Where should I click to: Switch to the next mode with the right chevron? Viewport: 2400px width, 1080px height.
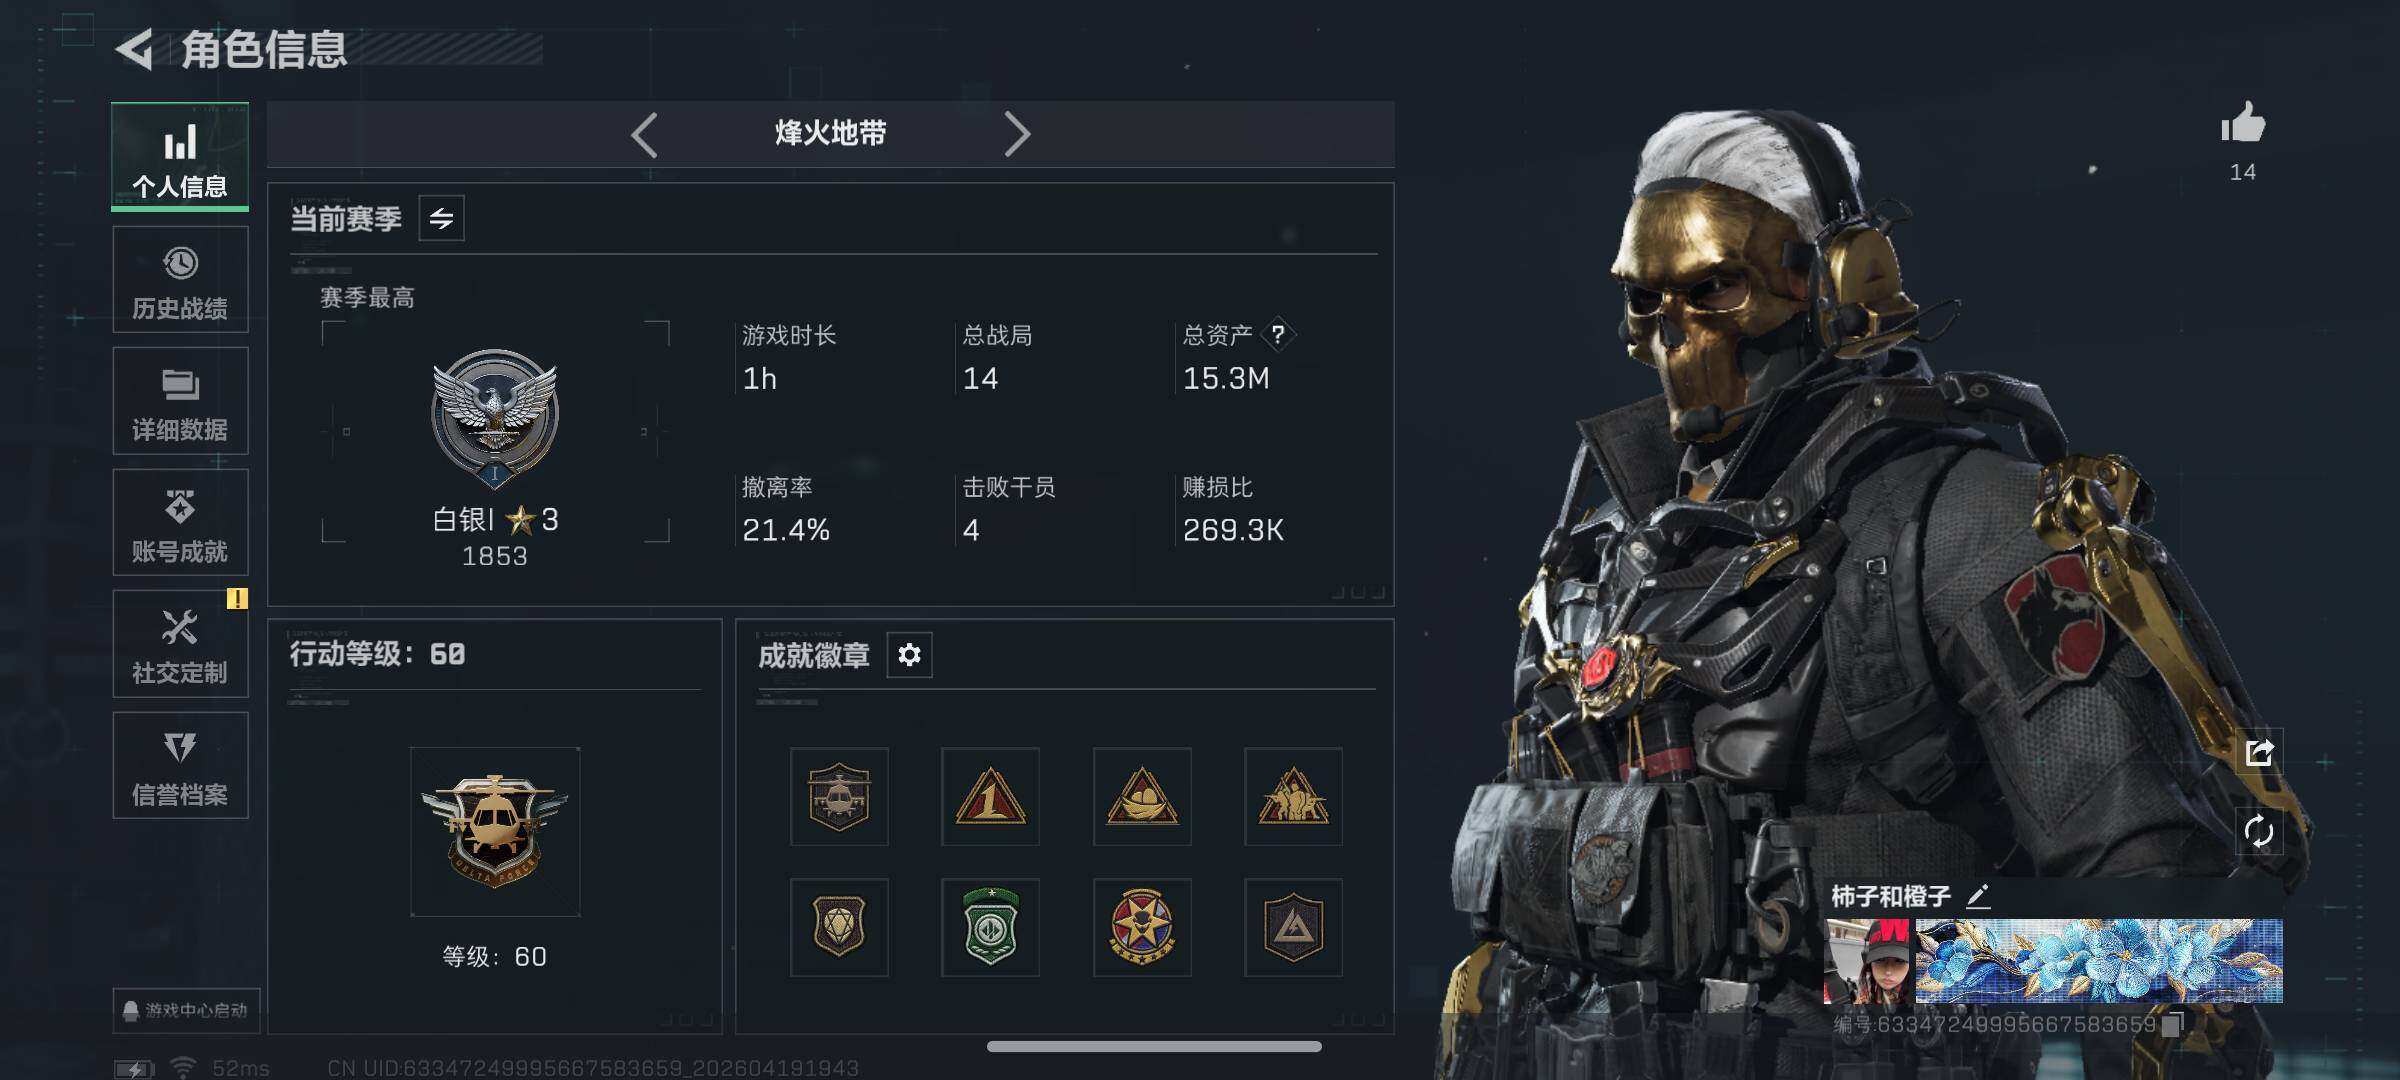(1017, 134)
